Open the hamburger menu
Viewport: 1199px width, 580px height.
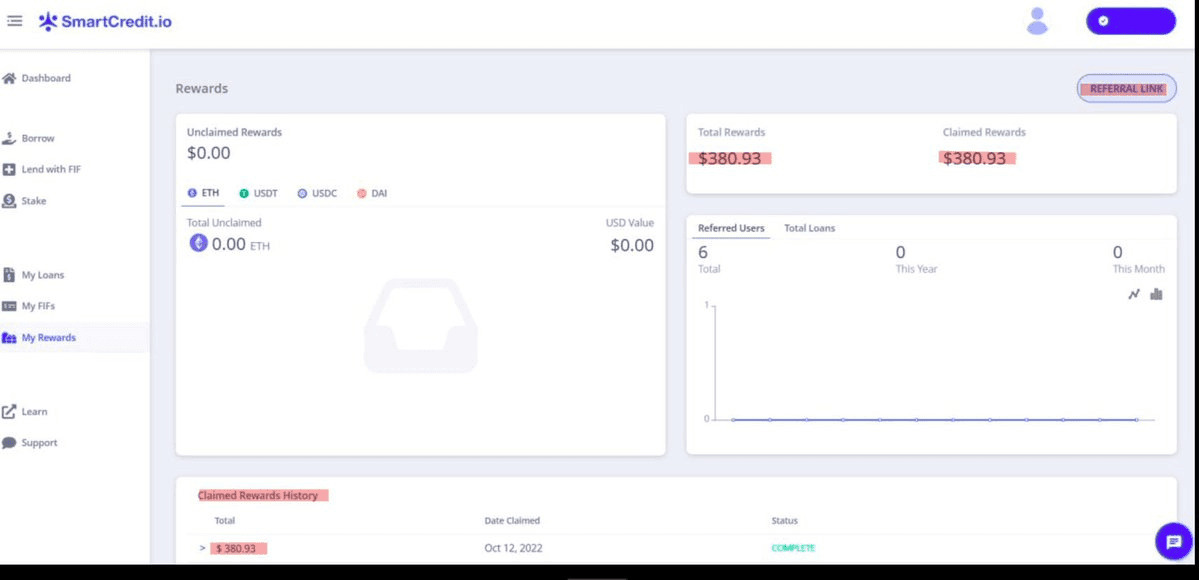click(x=15, y=21)
